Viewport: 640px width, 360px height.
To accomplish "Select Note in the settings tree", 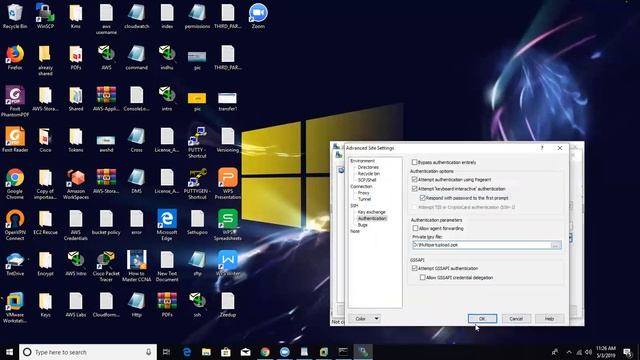I will [355, 231].
